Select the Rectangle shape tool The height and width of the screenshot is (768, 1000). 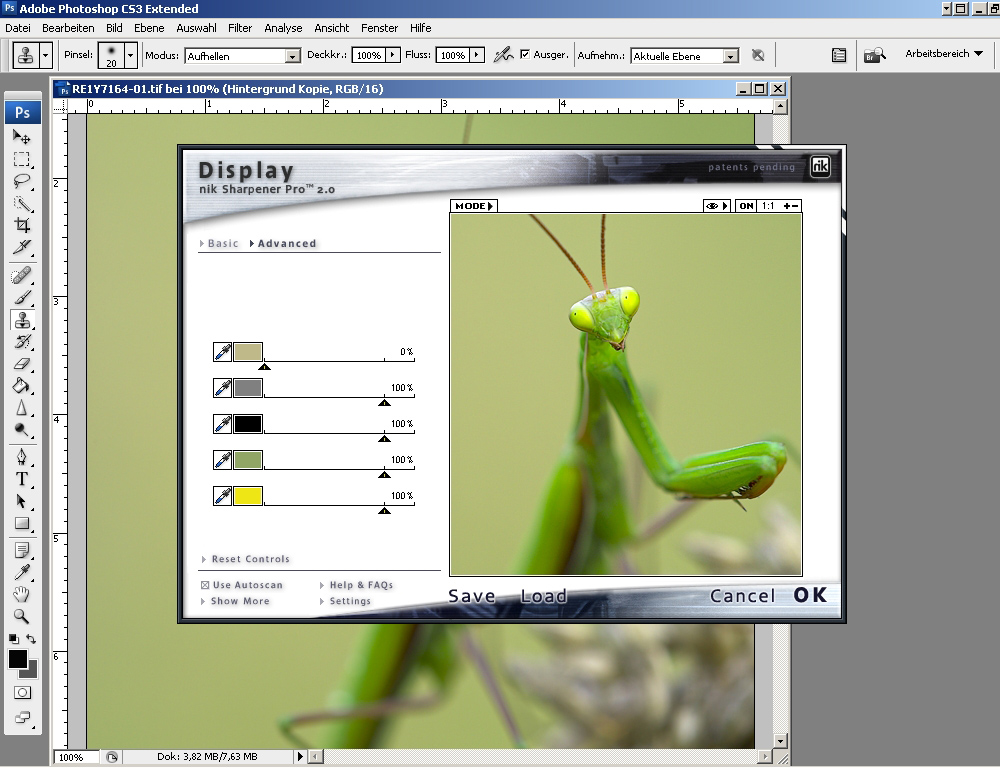(x=22, y=523)
